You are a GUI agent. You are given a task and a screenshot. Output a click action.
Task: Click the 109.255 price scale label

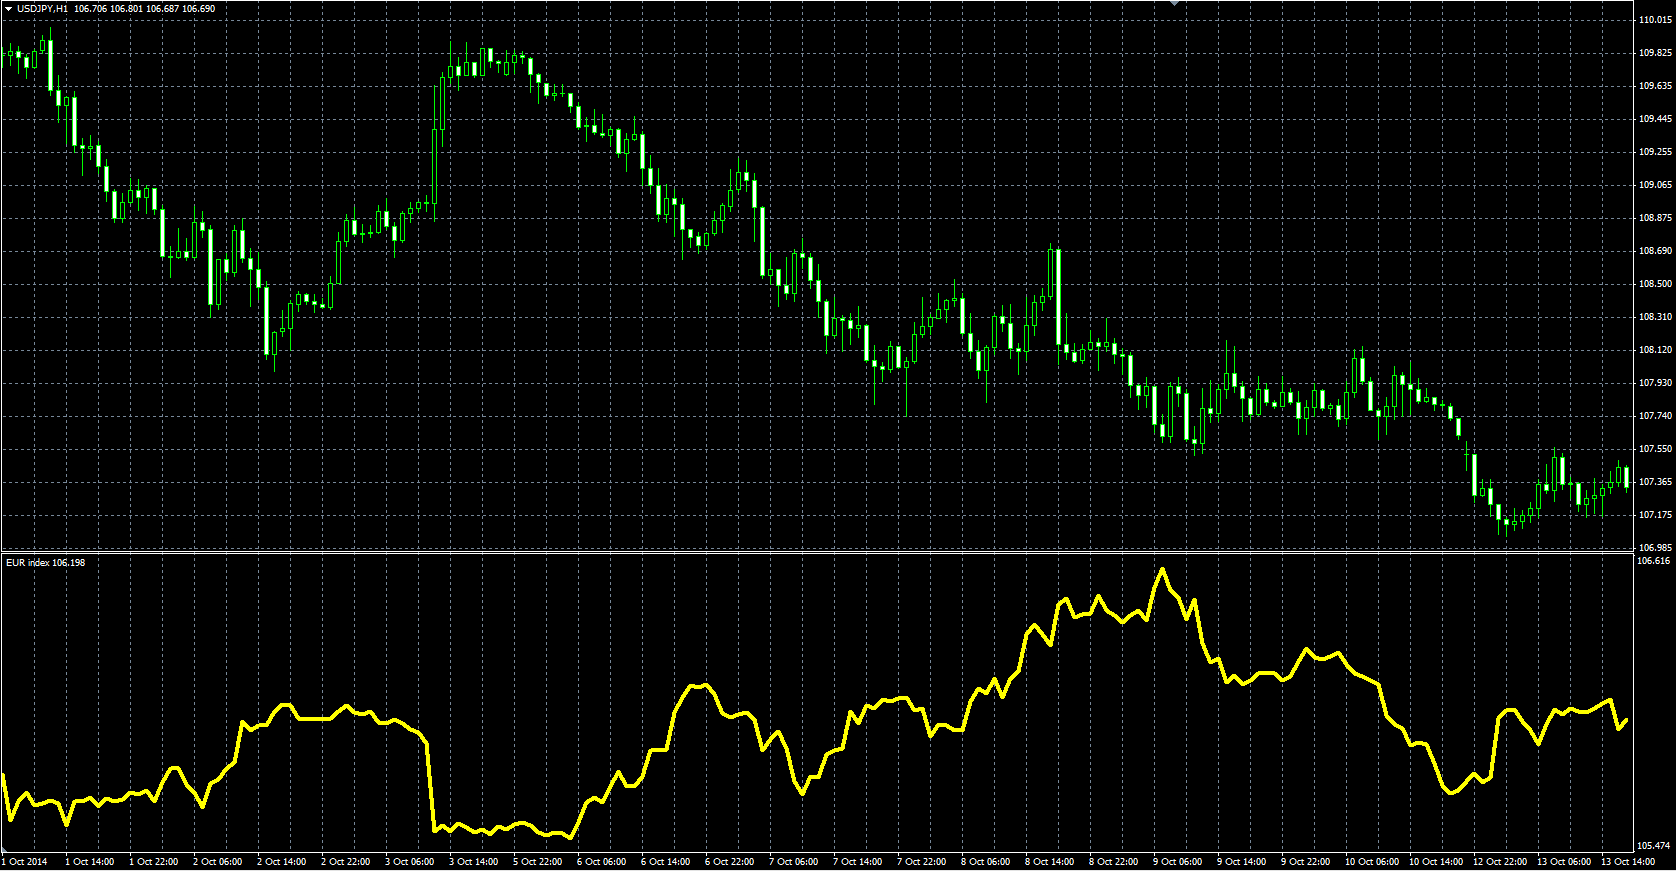[x=1655, y=152]
